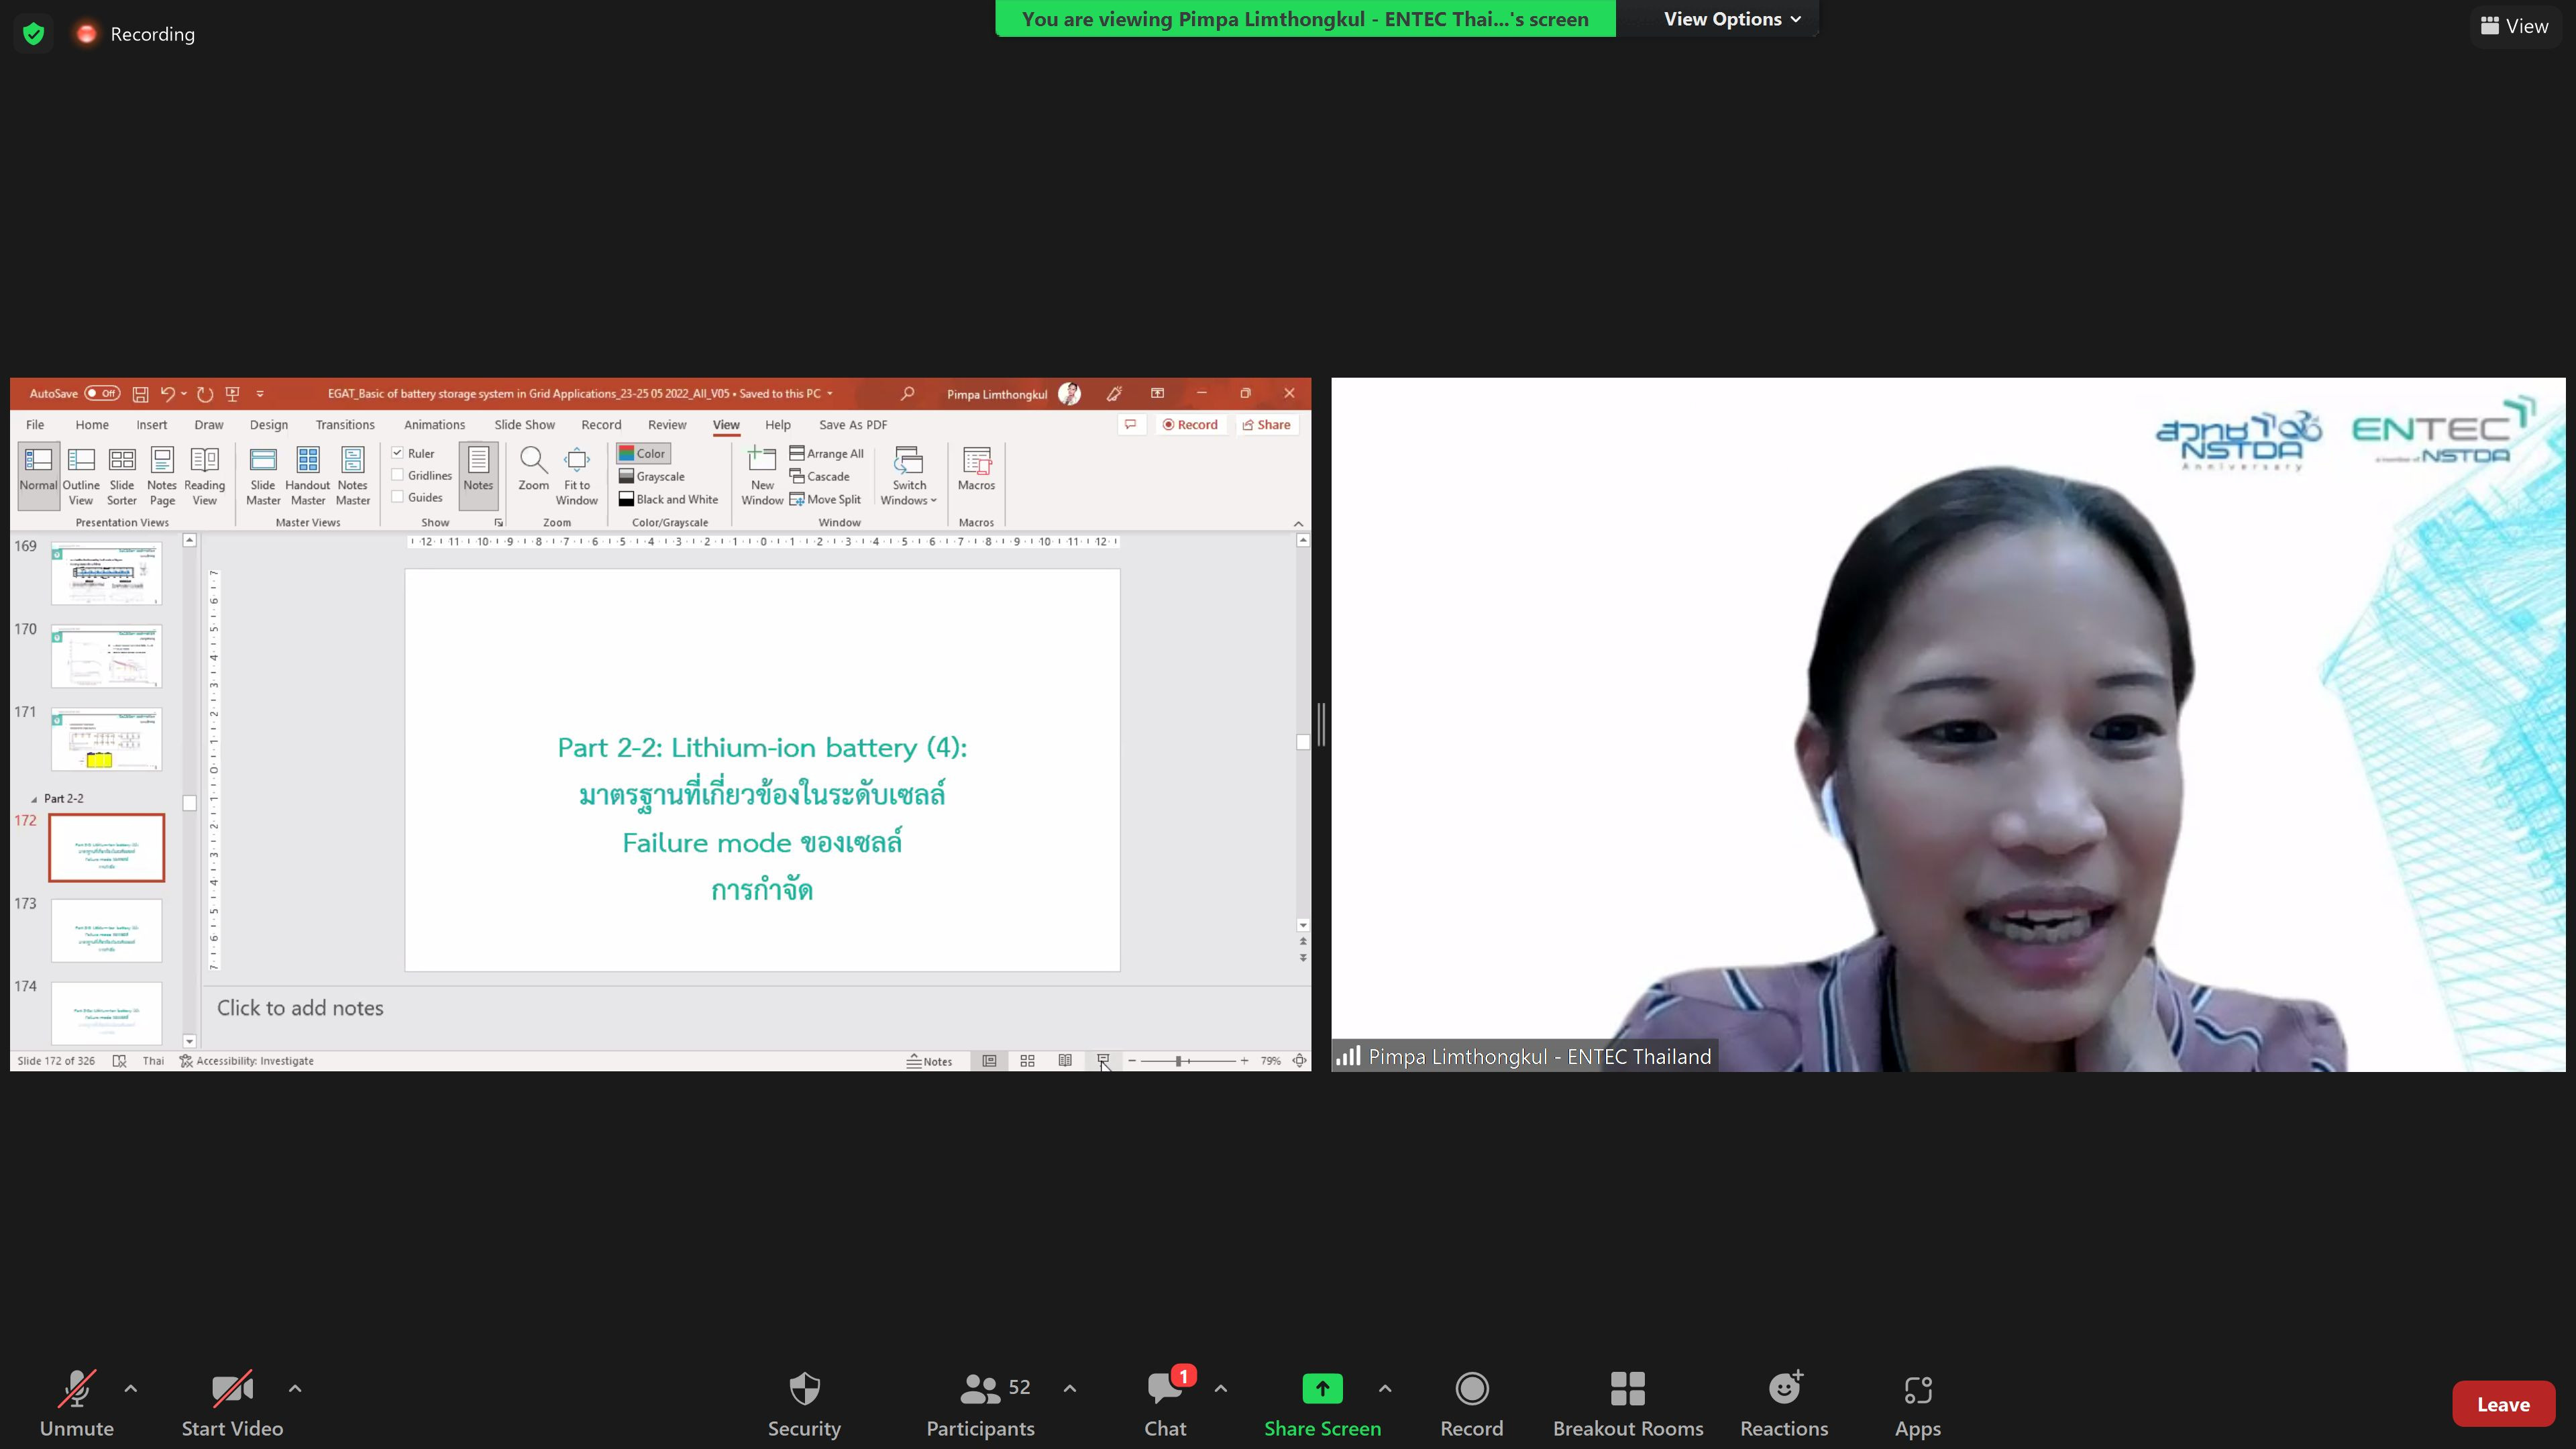Switch to Reading View from status bar
Screen dimensions: 2576x1449
pyautogui.click(x=1065, y=1061)
